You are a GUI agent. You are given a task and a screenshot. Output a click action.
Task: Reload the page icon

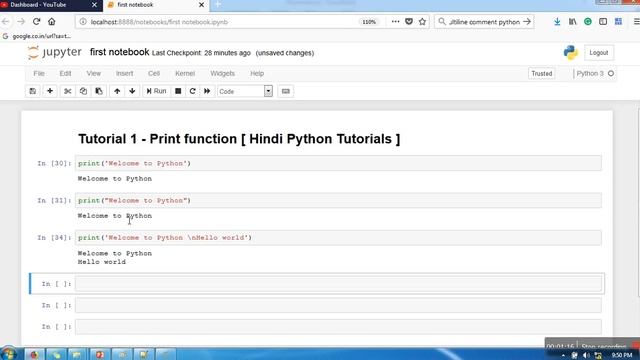[x=36, y=22]
